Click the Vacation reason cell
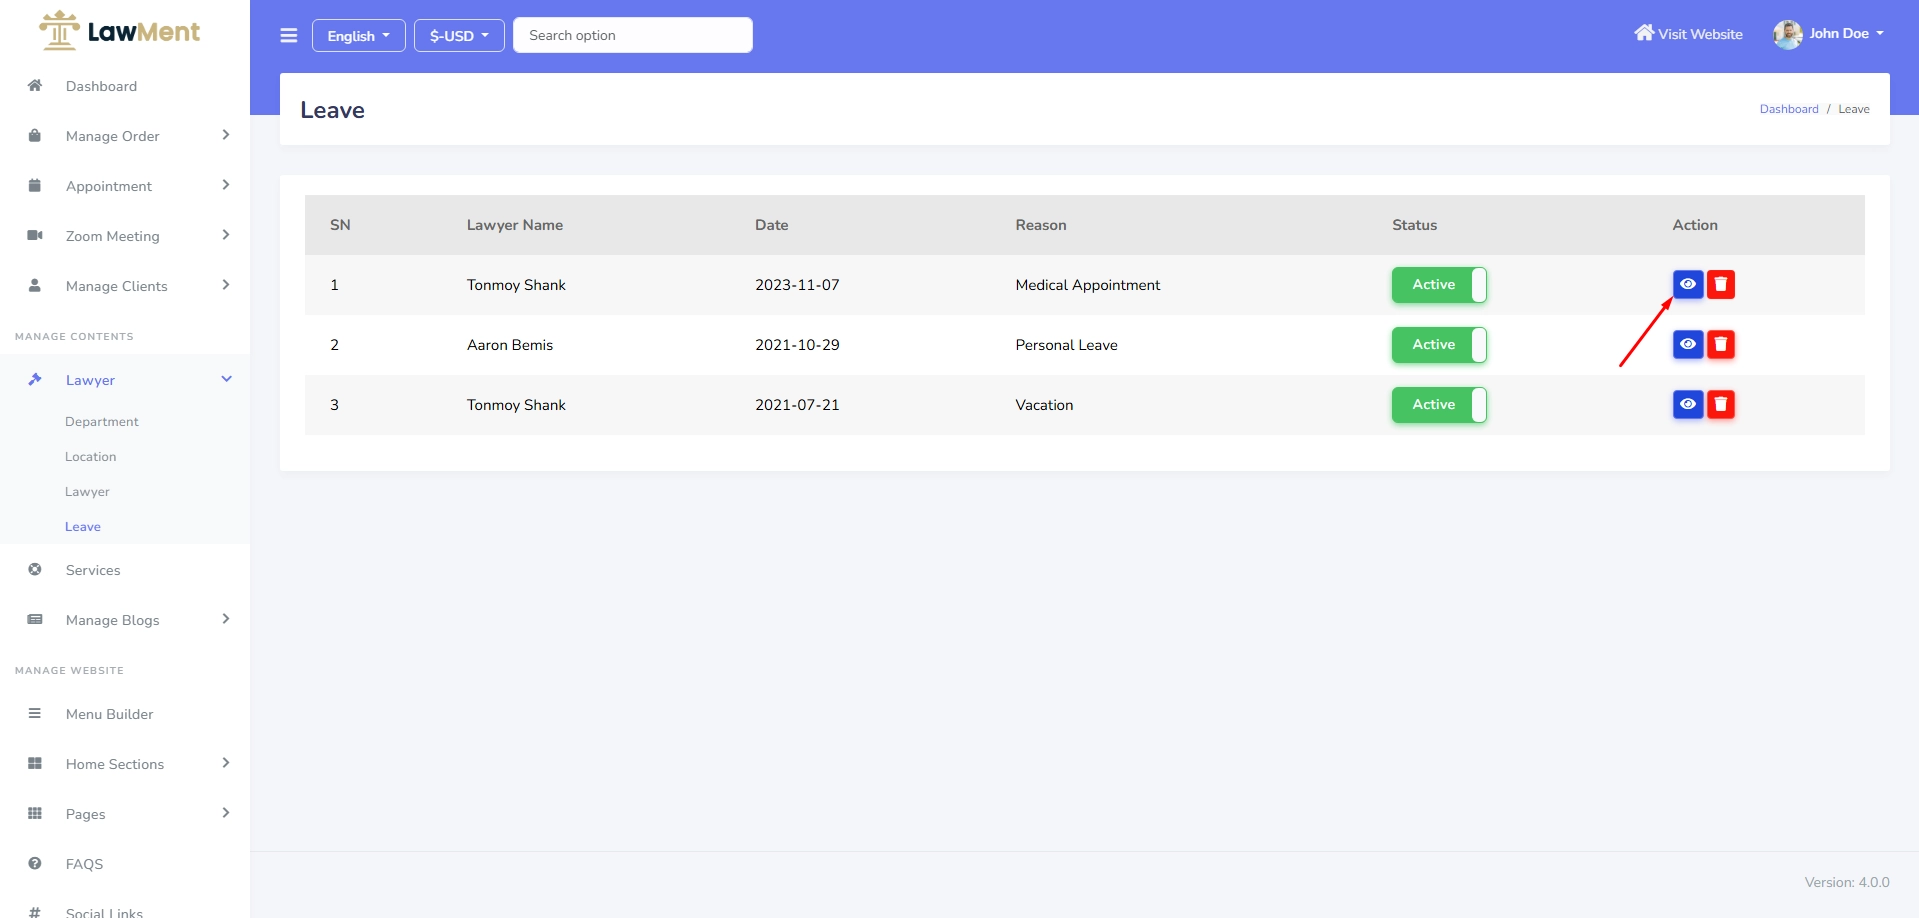The width and height of the screenshot is (1919, 918). coord(1045,405)
